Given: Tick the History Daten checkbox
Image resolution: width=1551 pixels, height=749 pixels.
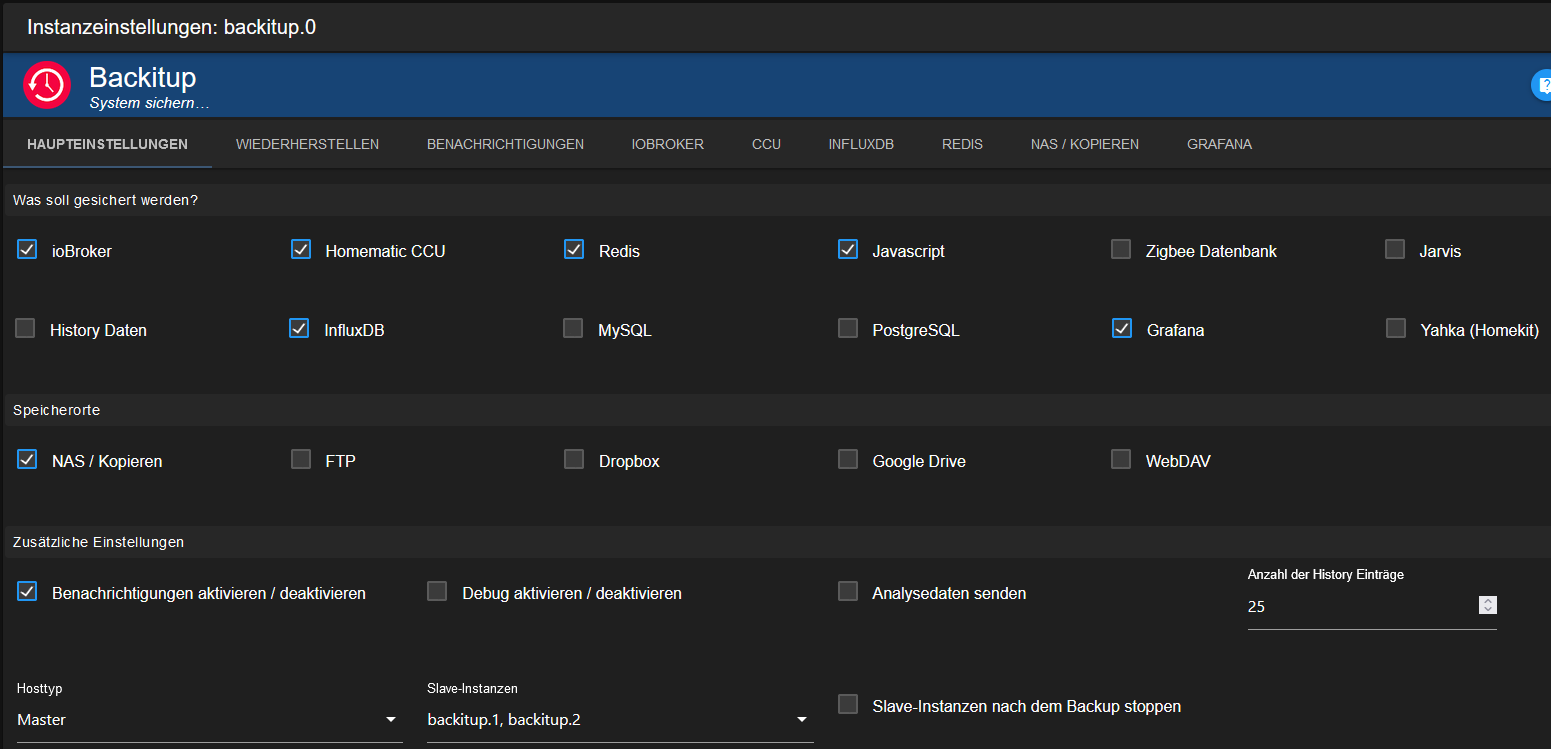Looking at the screenshot, I should point(25,328).
